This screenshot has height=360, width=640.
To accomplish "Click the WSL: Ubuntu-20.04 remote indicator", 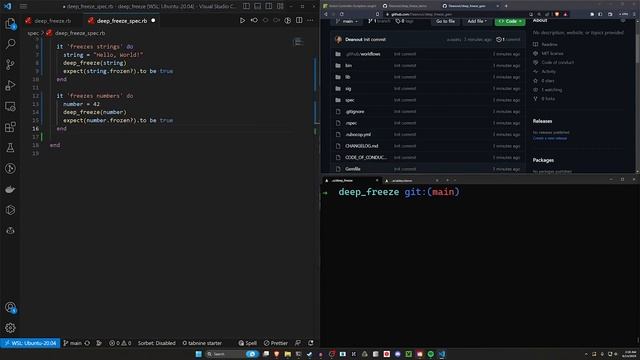I will [31, 343].
